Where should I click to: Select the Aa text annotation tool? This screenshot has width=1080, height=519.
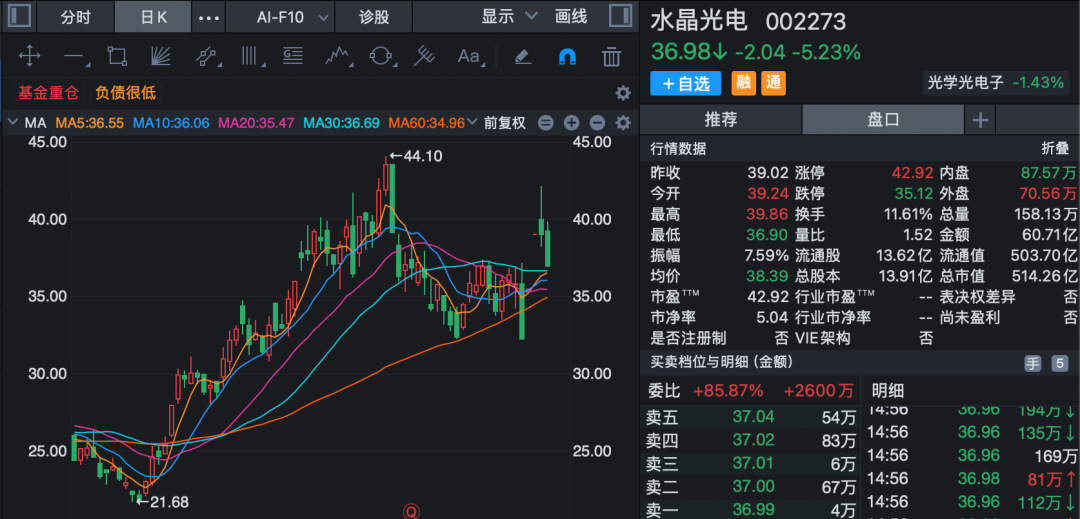coord(469,56)
